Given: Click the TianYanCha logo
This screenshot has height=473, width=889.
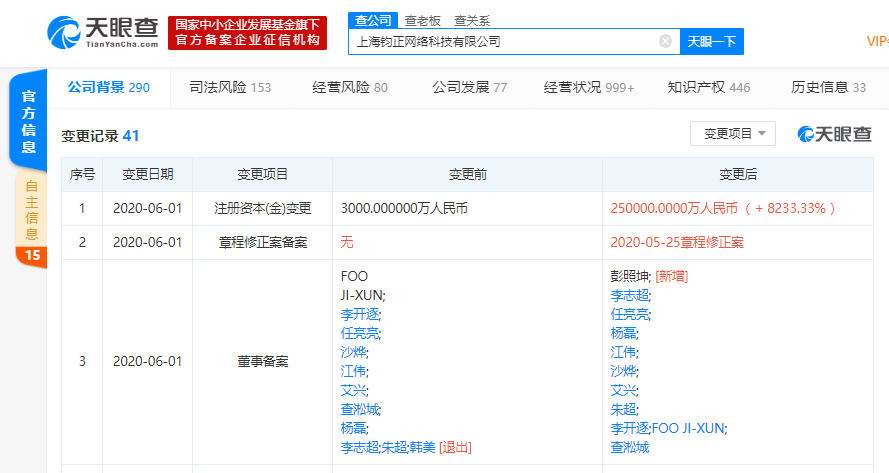Looking at the screenshot, I should pyautogui.click(x=103, y=32).
